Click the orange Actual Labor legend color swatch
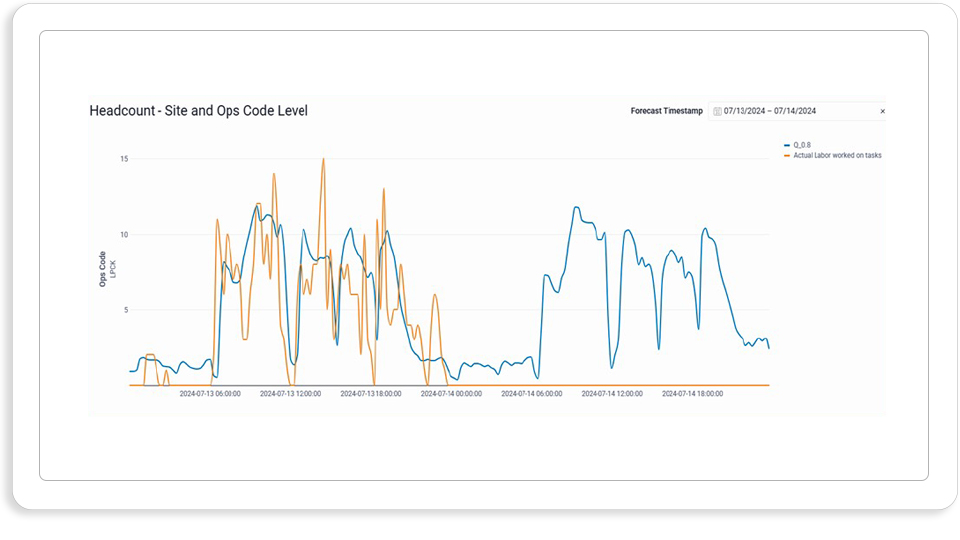Image resolution: width=960 pixels, height=540 pixels. (x=787, y=156)
